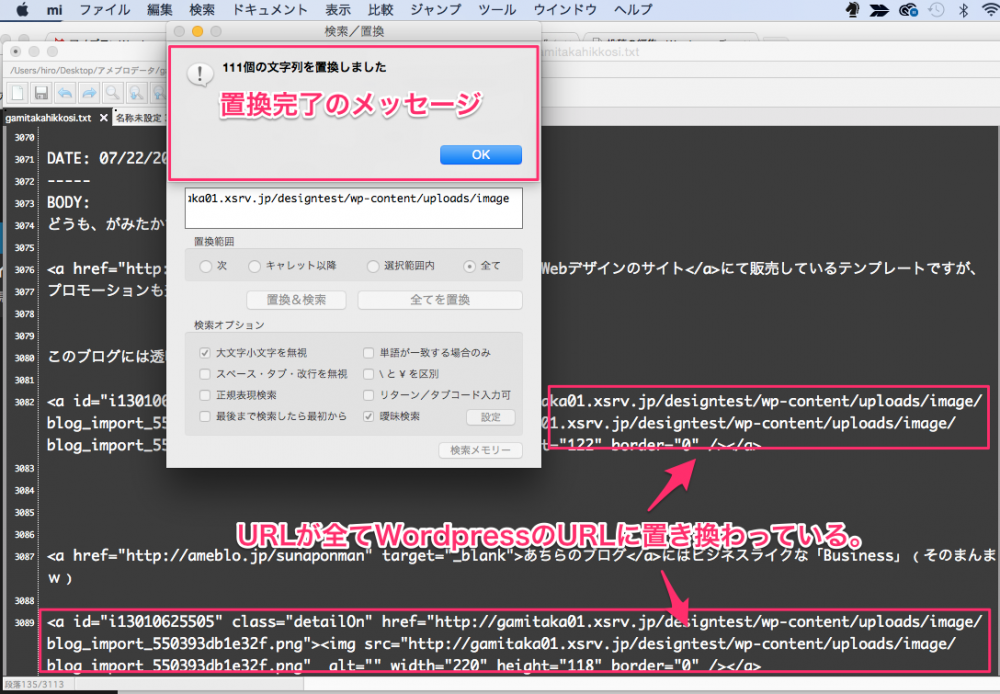
Task: Open the ファイル menu
Action: click(105, 10)
